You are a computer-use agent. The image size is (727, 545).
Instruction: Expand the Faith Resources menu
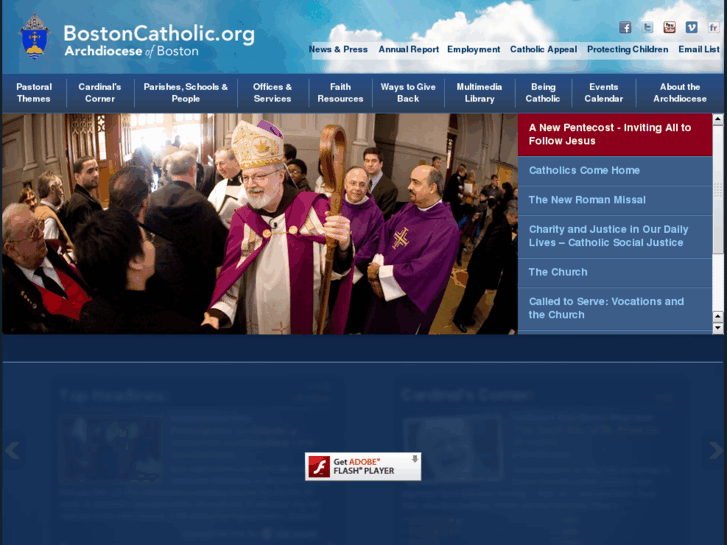(x=340, y=93)
